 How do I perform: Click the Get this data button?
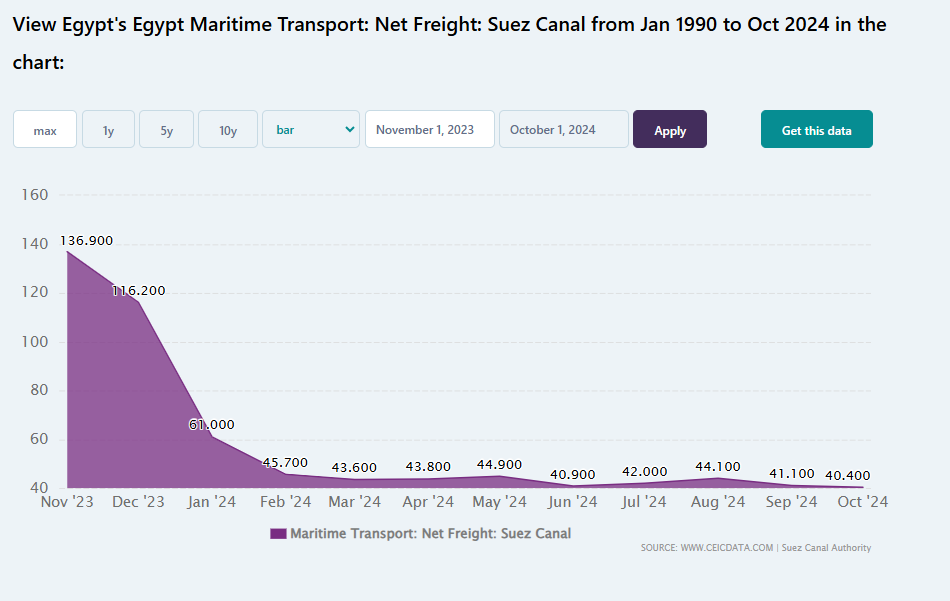click(x=816, y=130)
